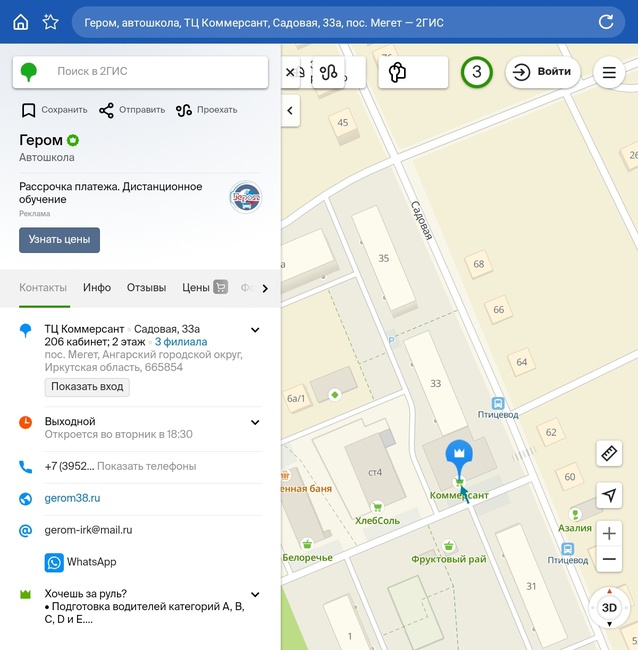The width and height of the screenshot is (638, 650).
Task: Locate me with navigation arrow button
Action: pyautogui.click(x=609, y=495)
